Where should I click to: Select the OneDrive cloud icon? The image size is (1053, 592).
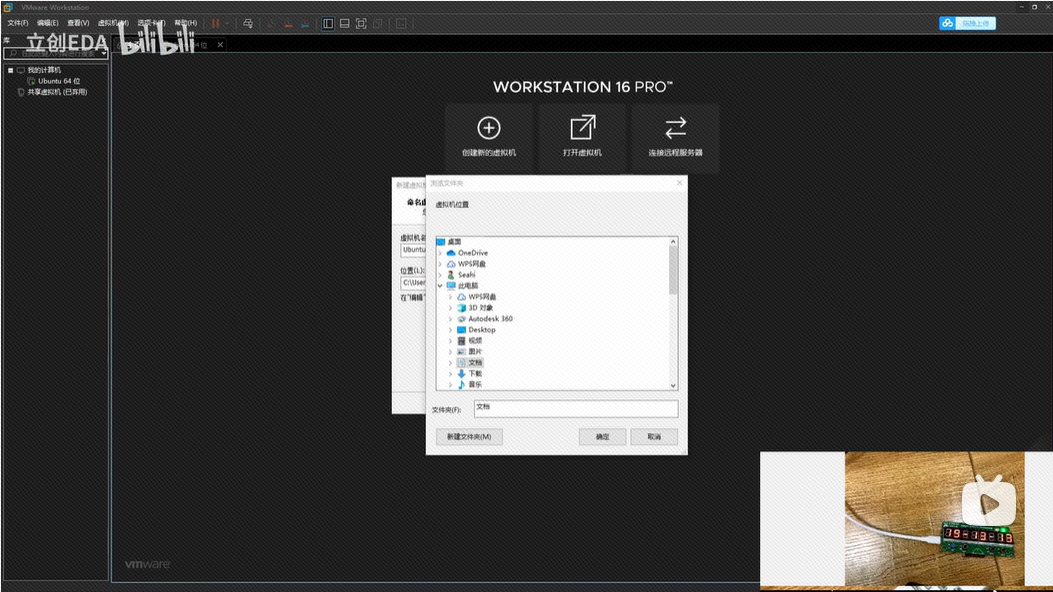(451, 253)
